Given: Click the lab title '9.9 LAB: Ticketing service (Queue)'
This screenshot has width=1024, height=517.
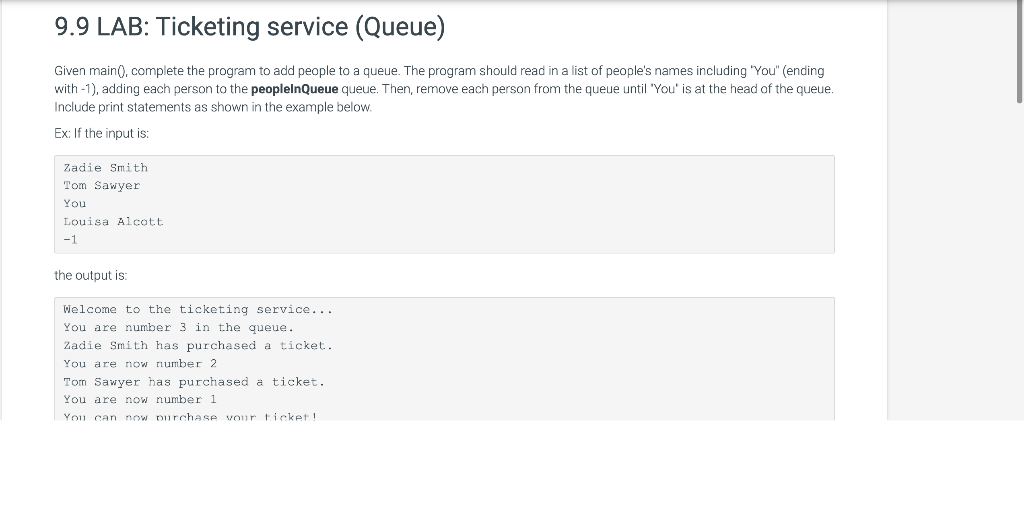Looking at the screenshot, I should [250, 27].
